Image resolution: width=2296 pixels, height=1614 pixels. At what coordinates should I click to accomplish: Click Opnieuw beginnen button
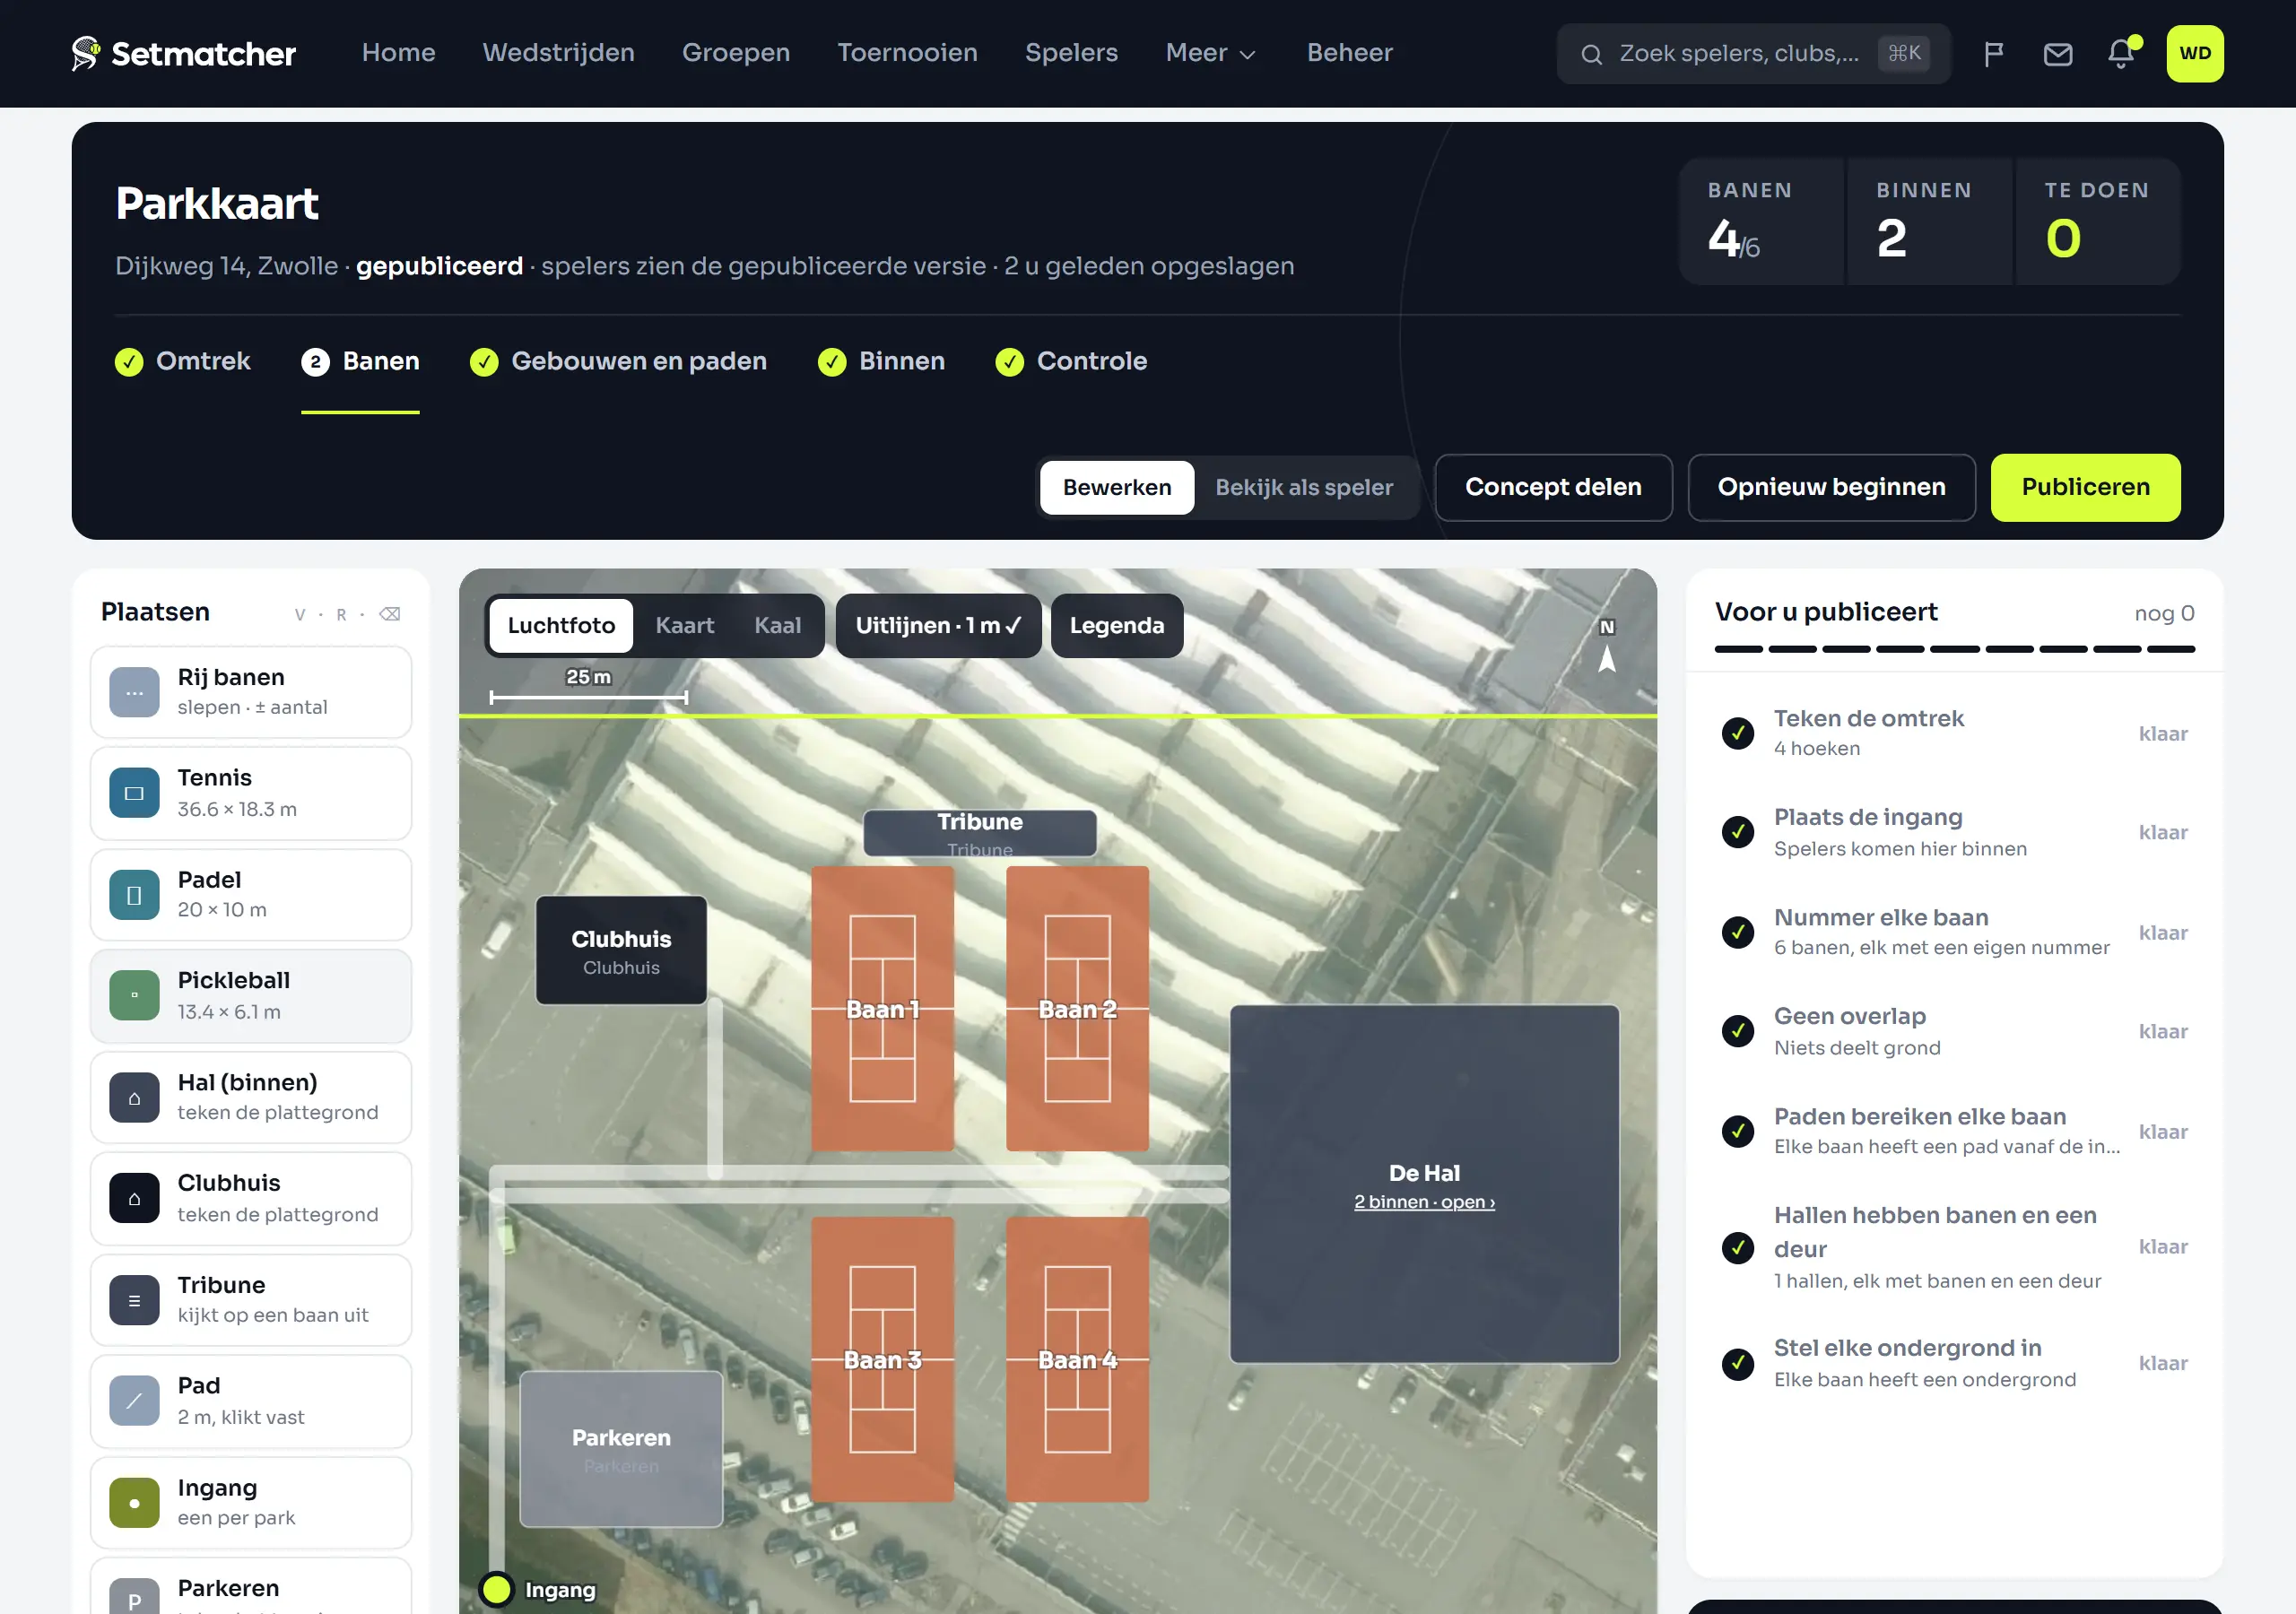(1831, 487)
